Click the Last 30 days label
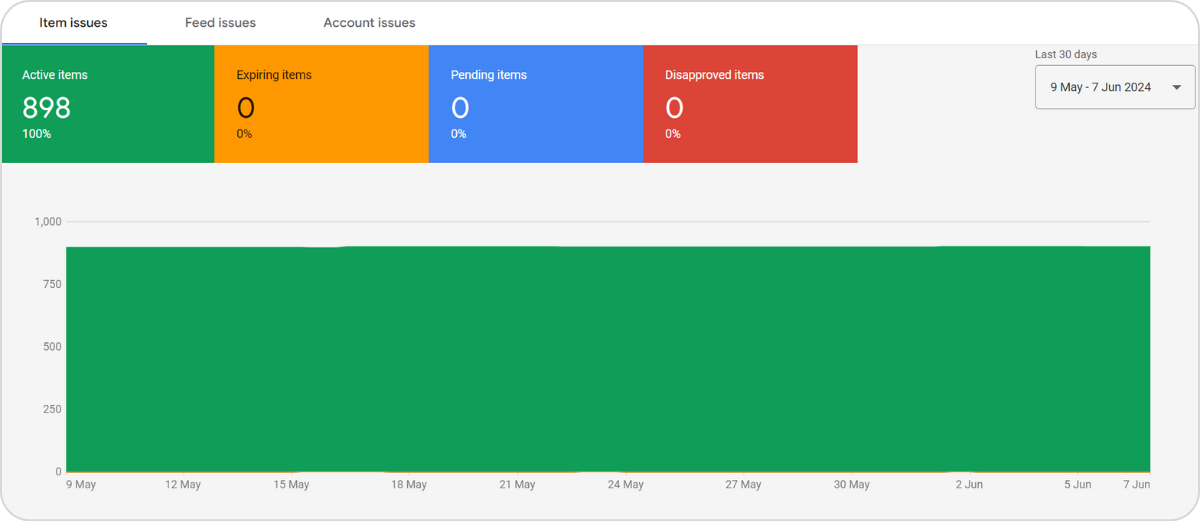The height and width of the screenshot is (523, 1200). click(1066, 55)
